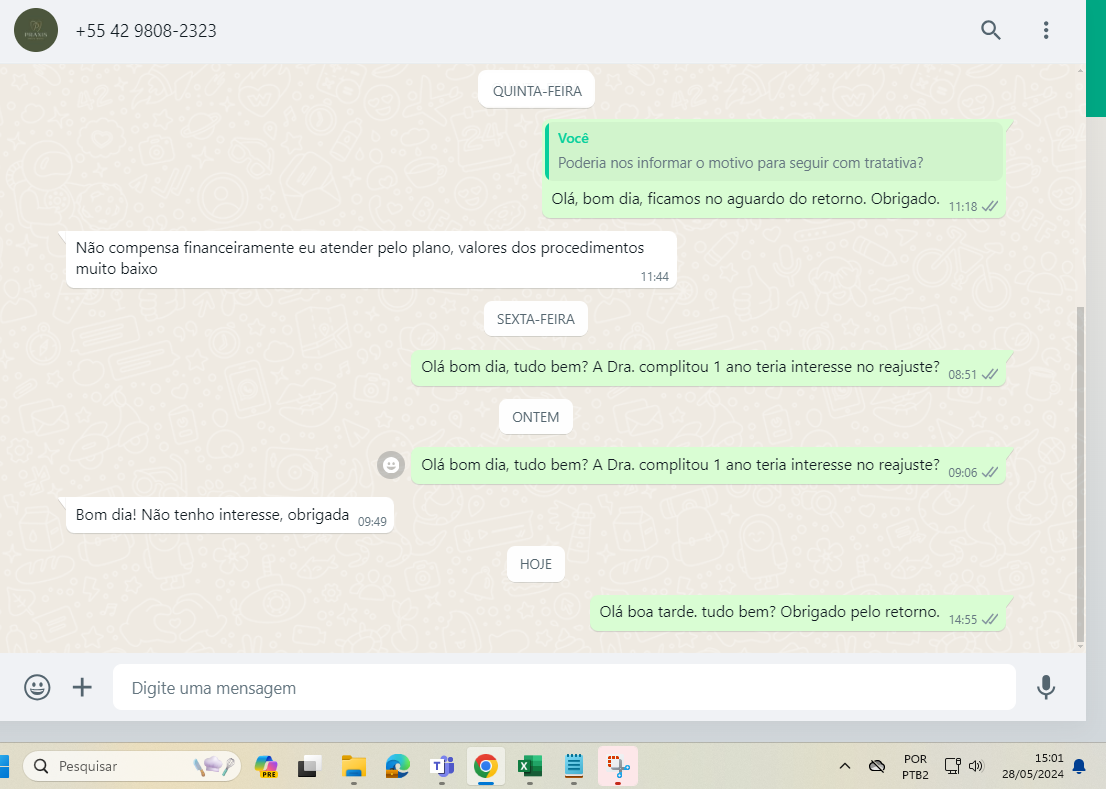Select 09:06 message about reajuste
1106x789 pixels.
(708, 465)
